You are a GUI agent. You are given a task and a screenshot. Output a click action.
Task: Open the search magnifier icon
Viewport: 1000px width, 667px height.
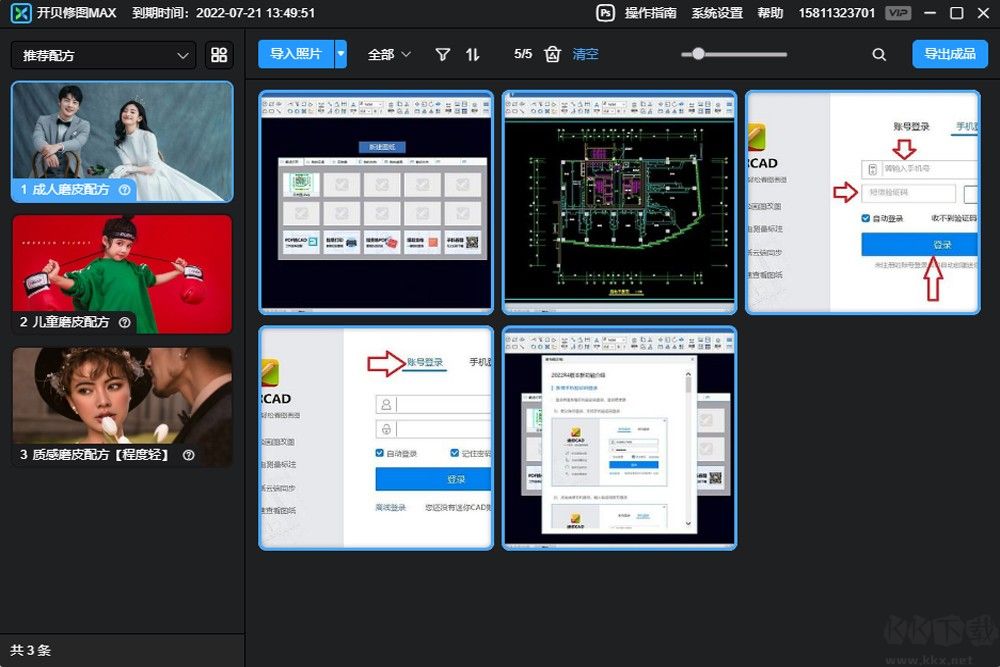click(879, 55)
